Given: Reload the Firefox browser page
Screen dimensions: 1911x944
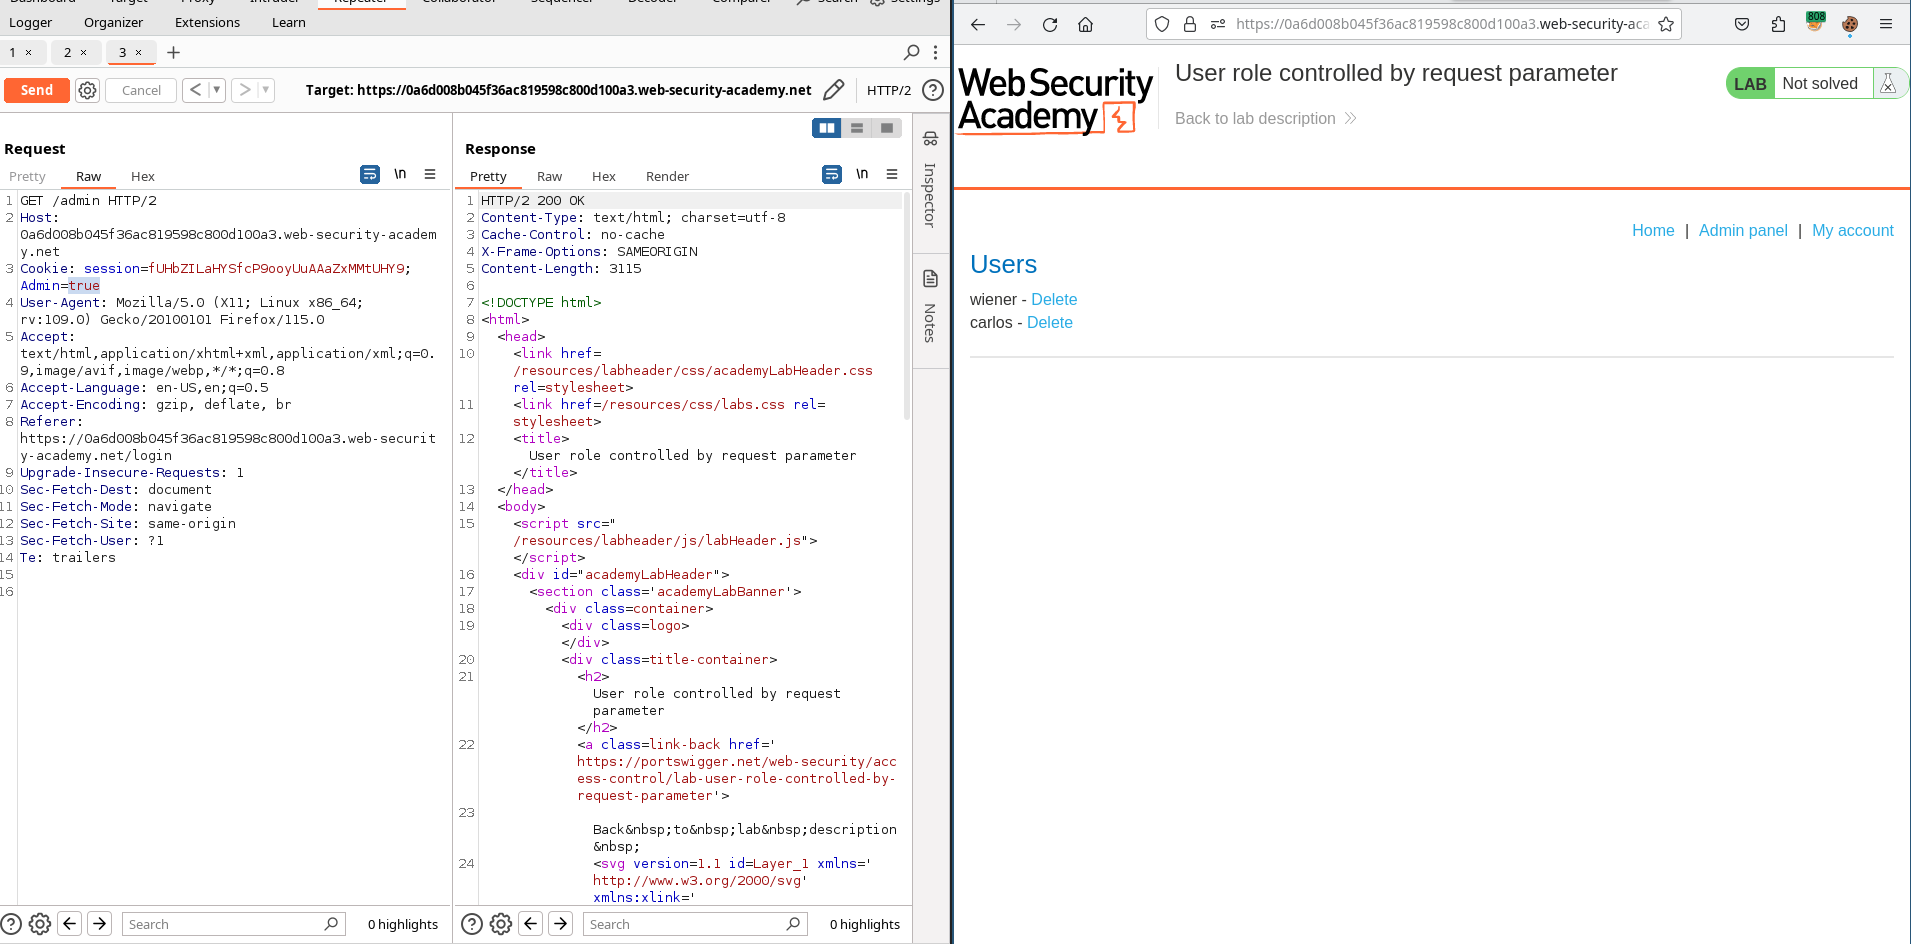Looking at the screenshot, I should 1050,24.
